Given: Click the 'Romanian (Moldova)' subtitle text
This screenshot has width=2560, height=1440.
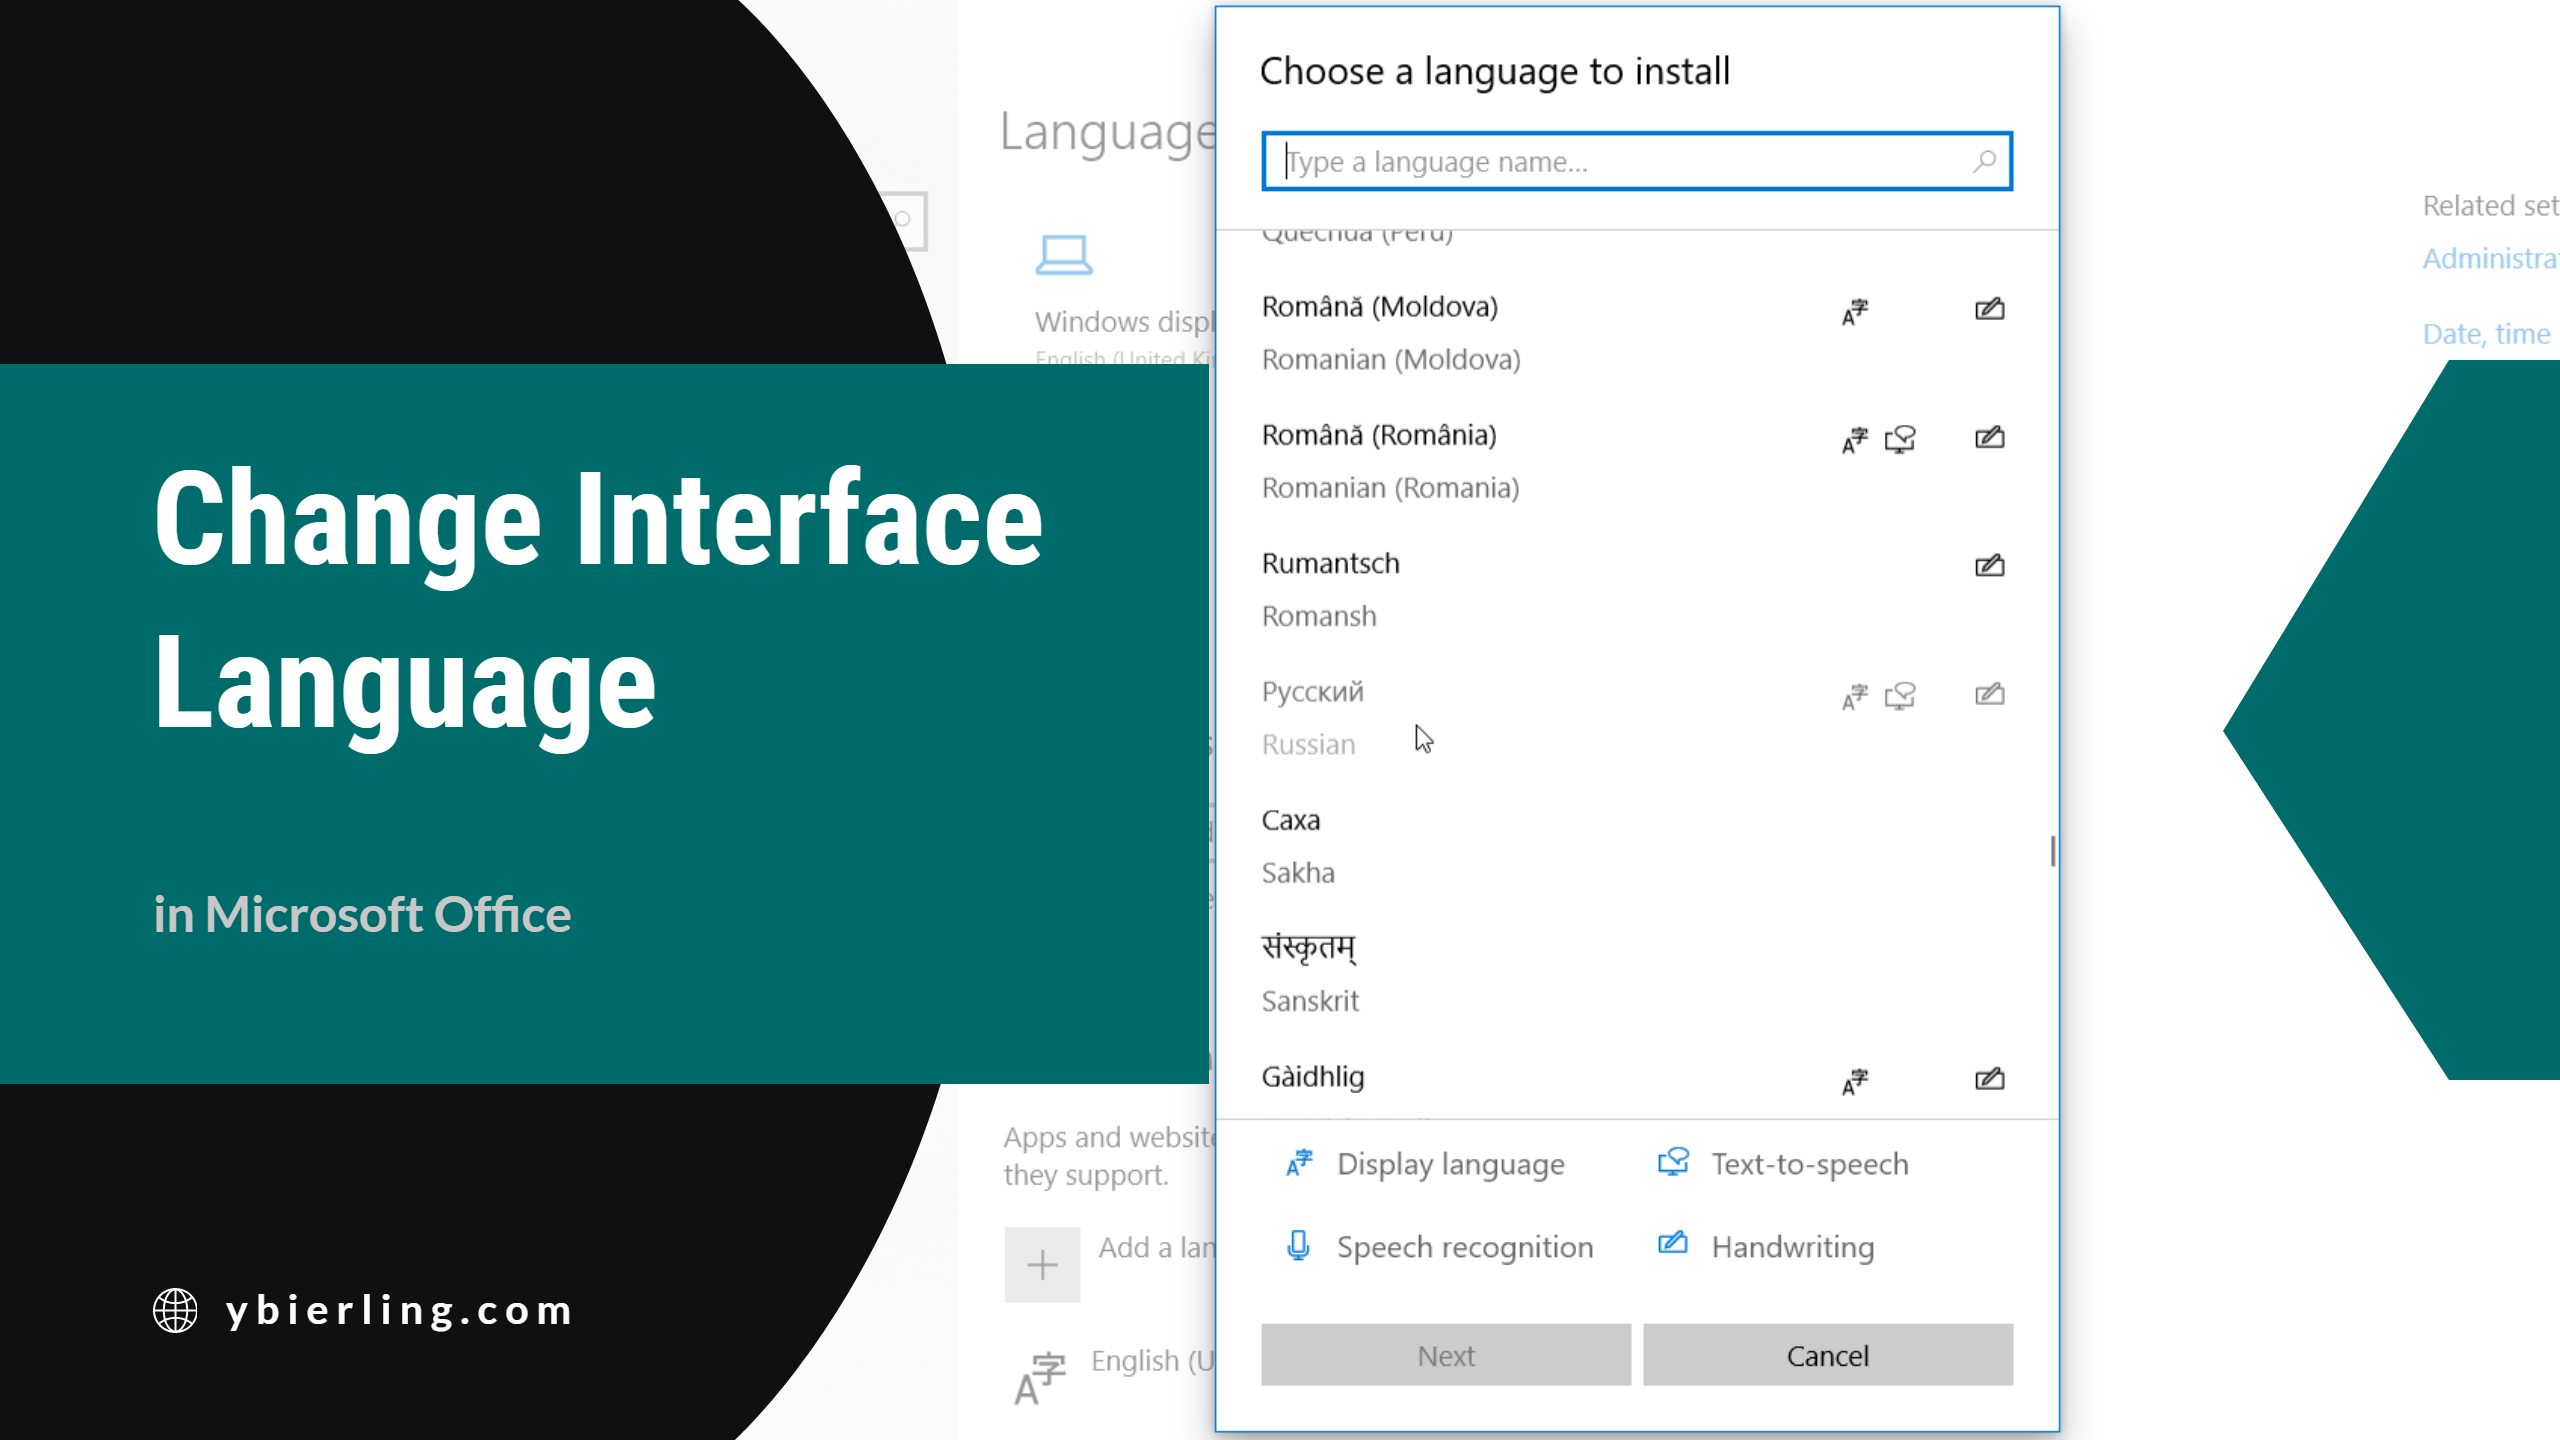Looking at the screenshot, I should click(x=1391, y=359).
